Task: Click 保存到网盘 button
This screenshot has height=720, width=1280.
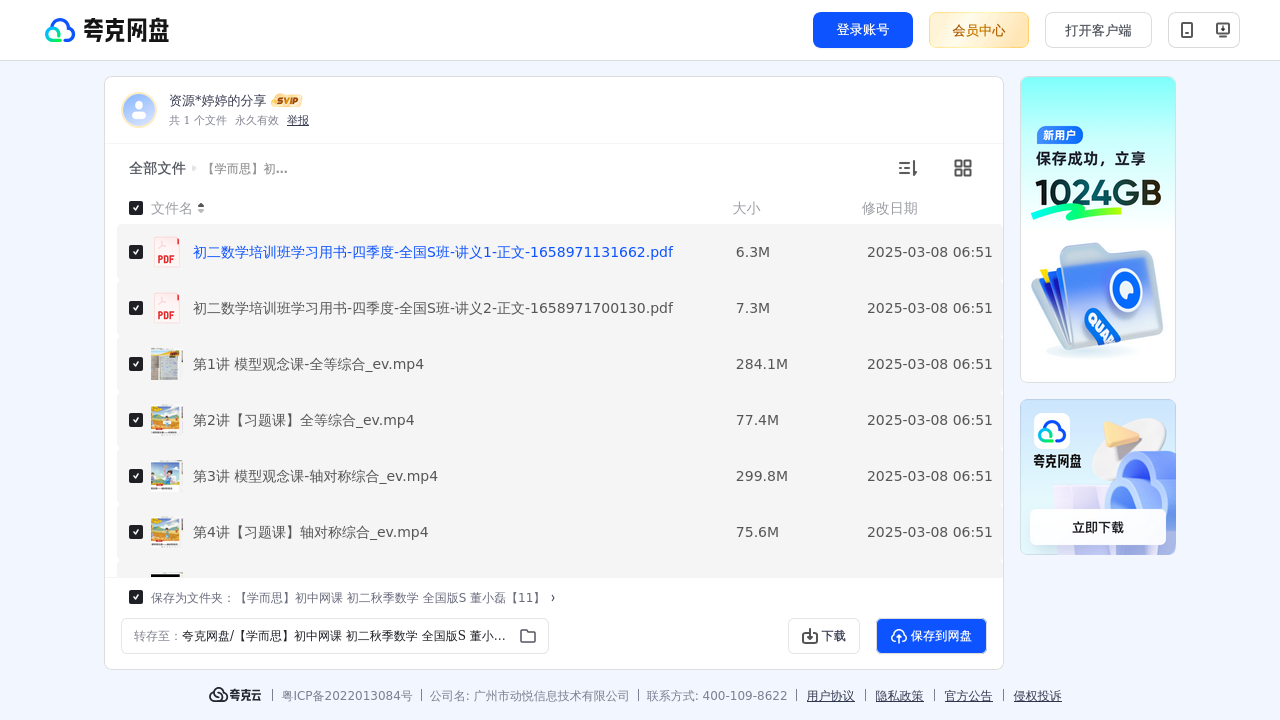Action: (931, 636)
